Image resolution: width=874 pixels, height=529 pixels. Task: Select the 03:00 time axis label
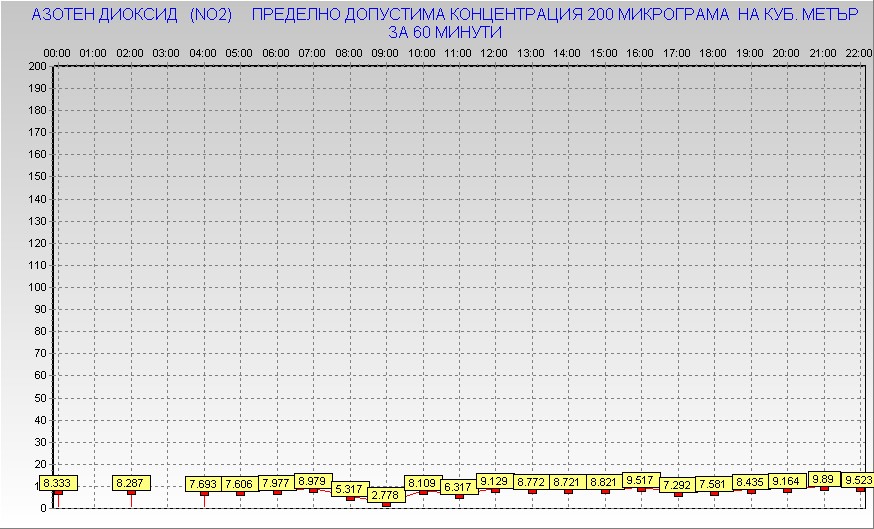tap(166, 52)
